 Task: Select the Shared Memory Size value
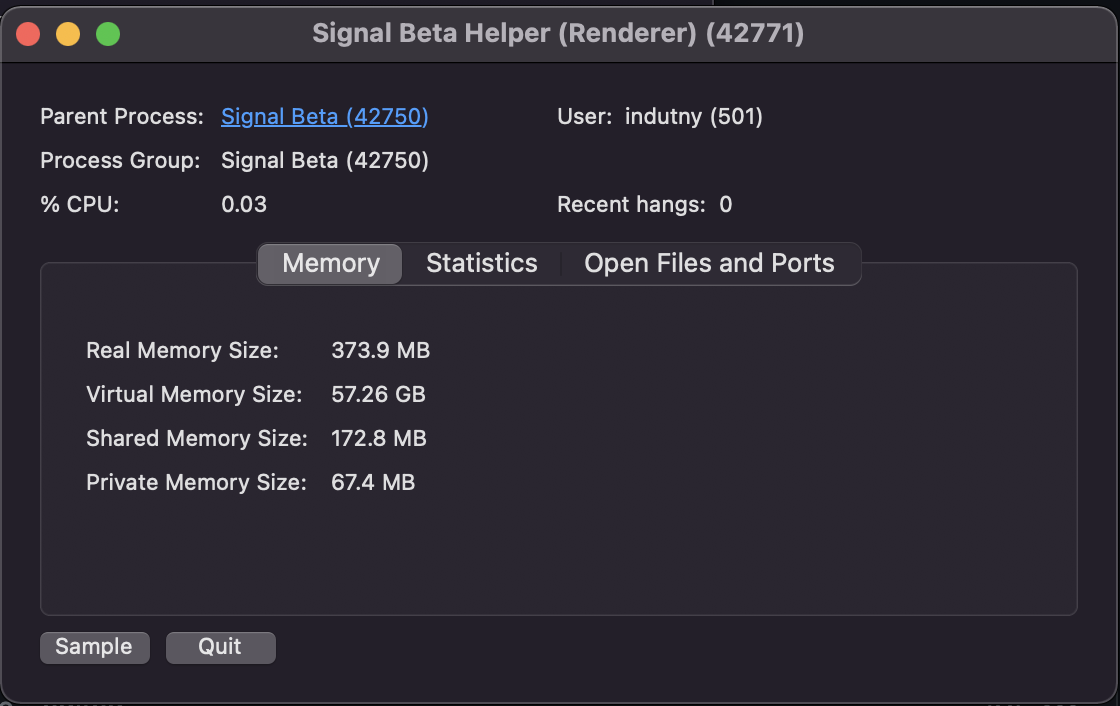[x=378, y=438]
